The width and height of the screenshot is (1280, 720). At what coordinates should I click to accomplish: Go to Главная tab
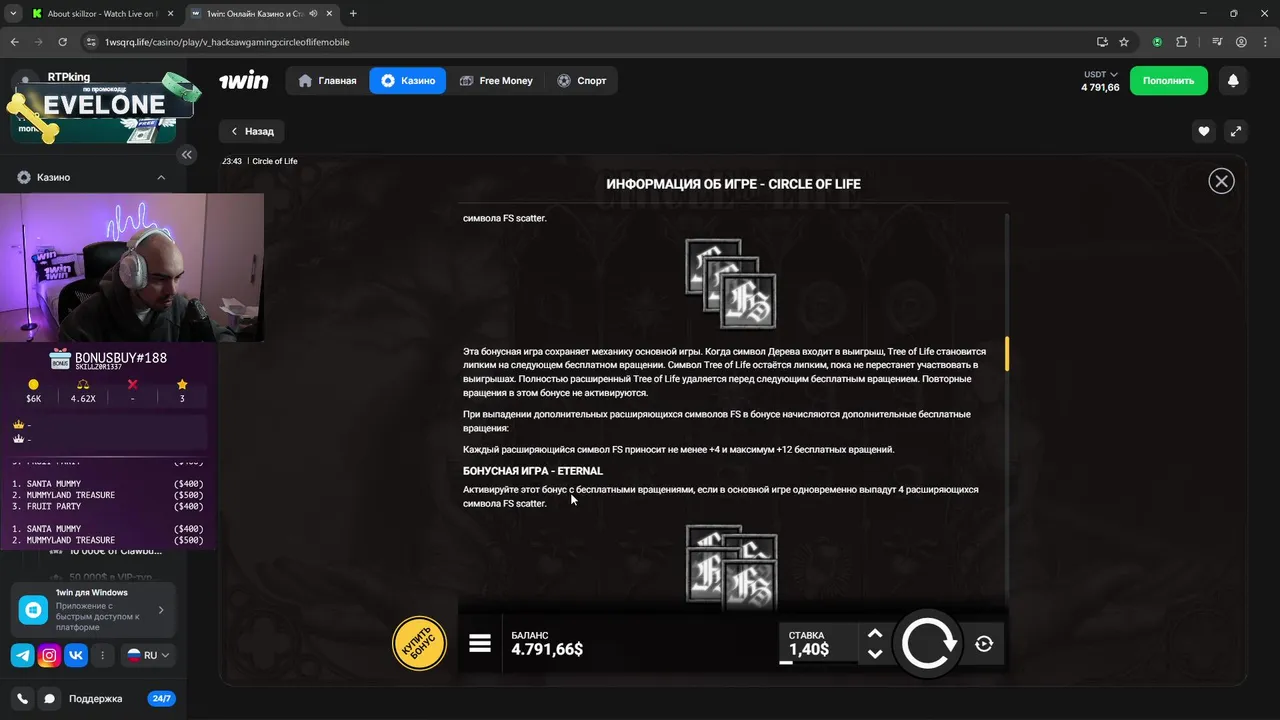tap(327, 81)
